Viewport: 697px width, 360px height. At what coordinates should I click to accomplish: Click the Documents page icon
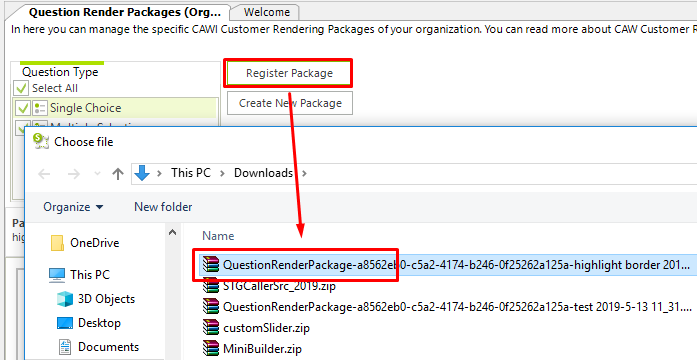[x=65, y=347]
